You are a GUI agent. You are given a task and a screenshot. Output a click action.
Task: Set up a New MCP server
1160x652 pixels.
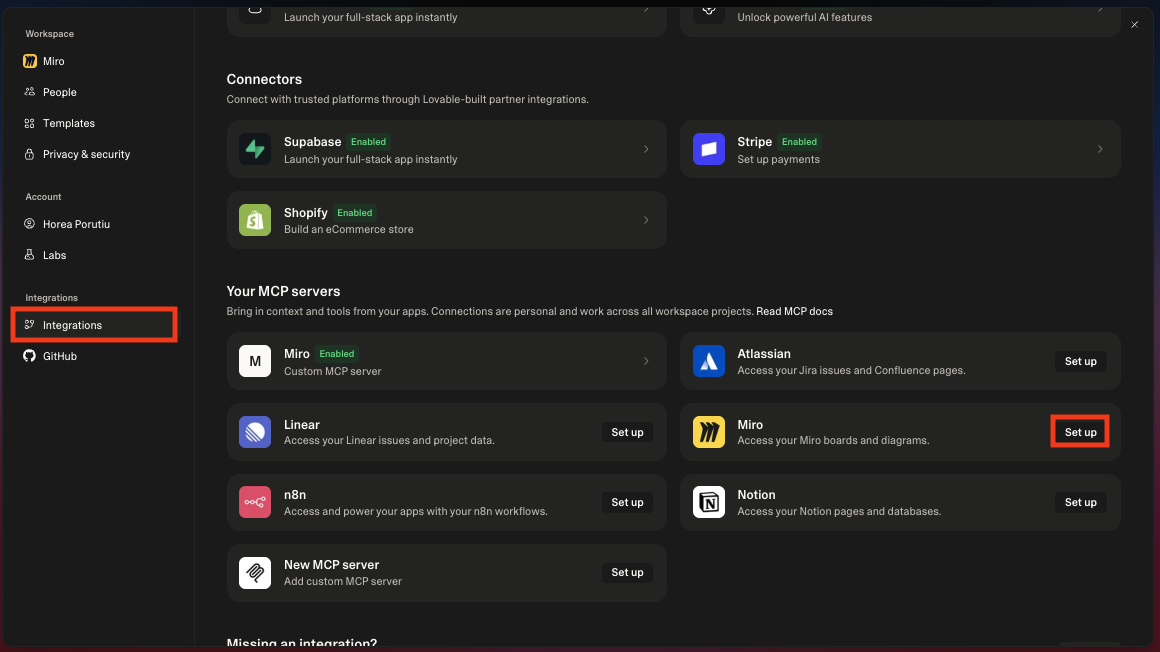click(x=627, y=572)
